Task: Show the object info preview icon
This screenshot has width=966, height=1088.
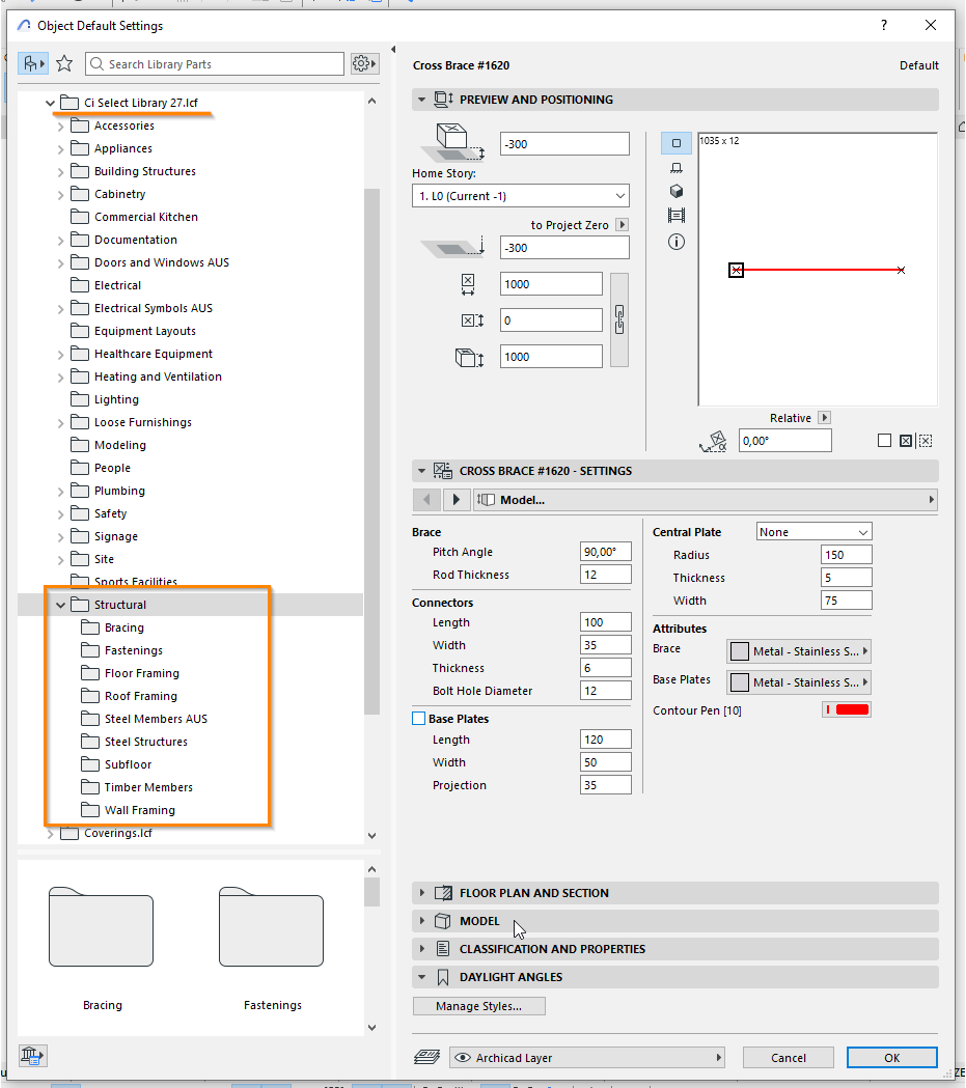Action: [676, 242]
